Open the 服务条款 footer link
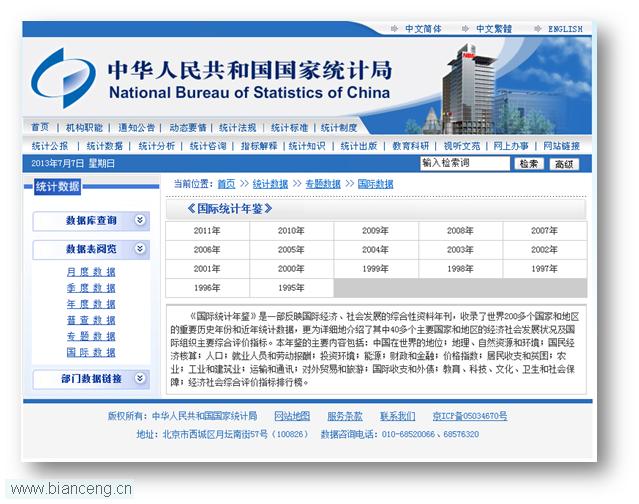 coord(345,416)
